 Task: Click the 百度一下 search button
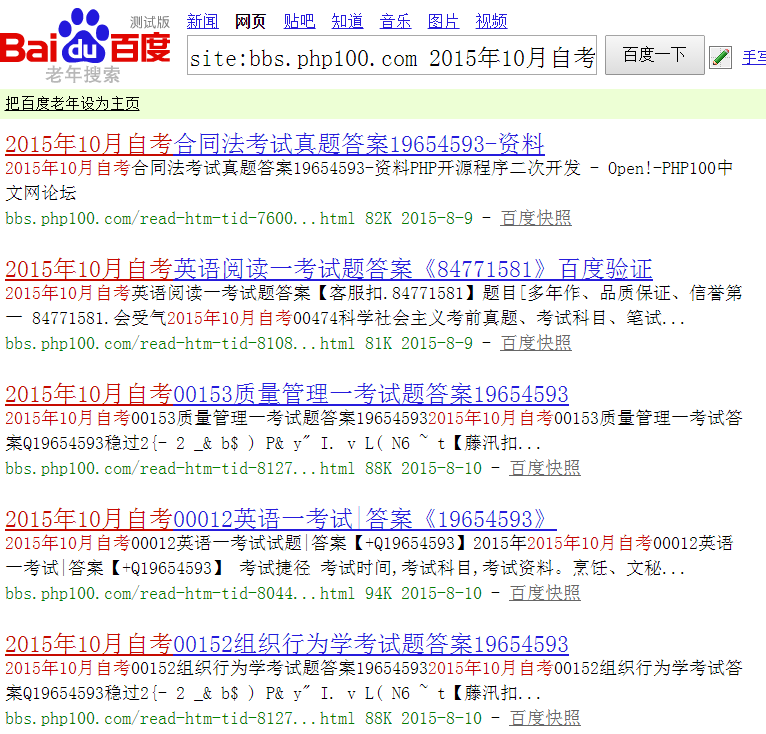[655, 55]
